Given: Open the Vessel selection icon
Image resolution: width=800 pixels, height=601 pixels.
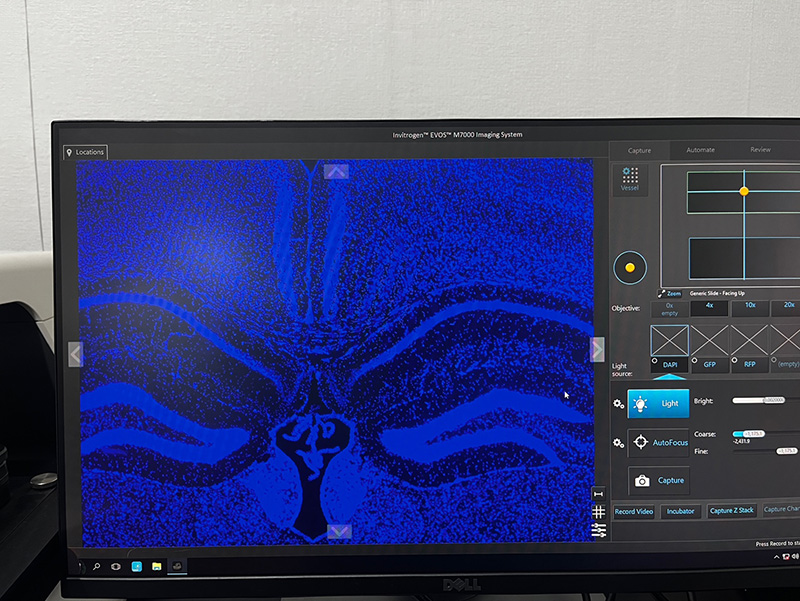Looking at the screenshot, I should tap(630, 179).
